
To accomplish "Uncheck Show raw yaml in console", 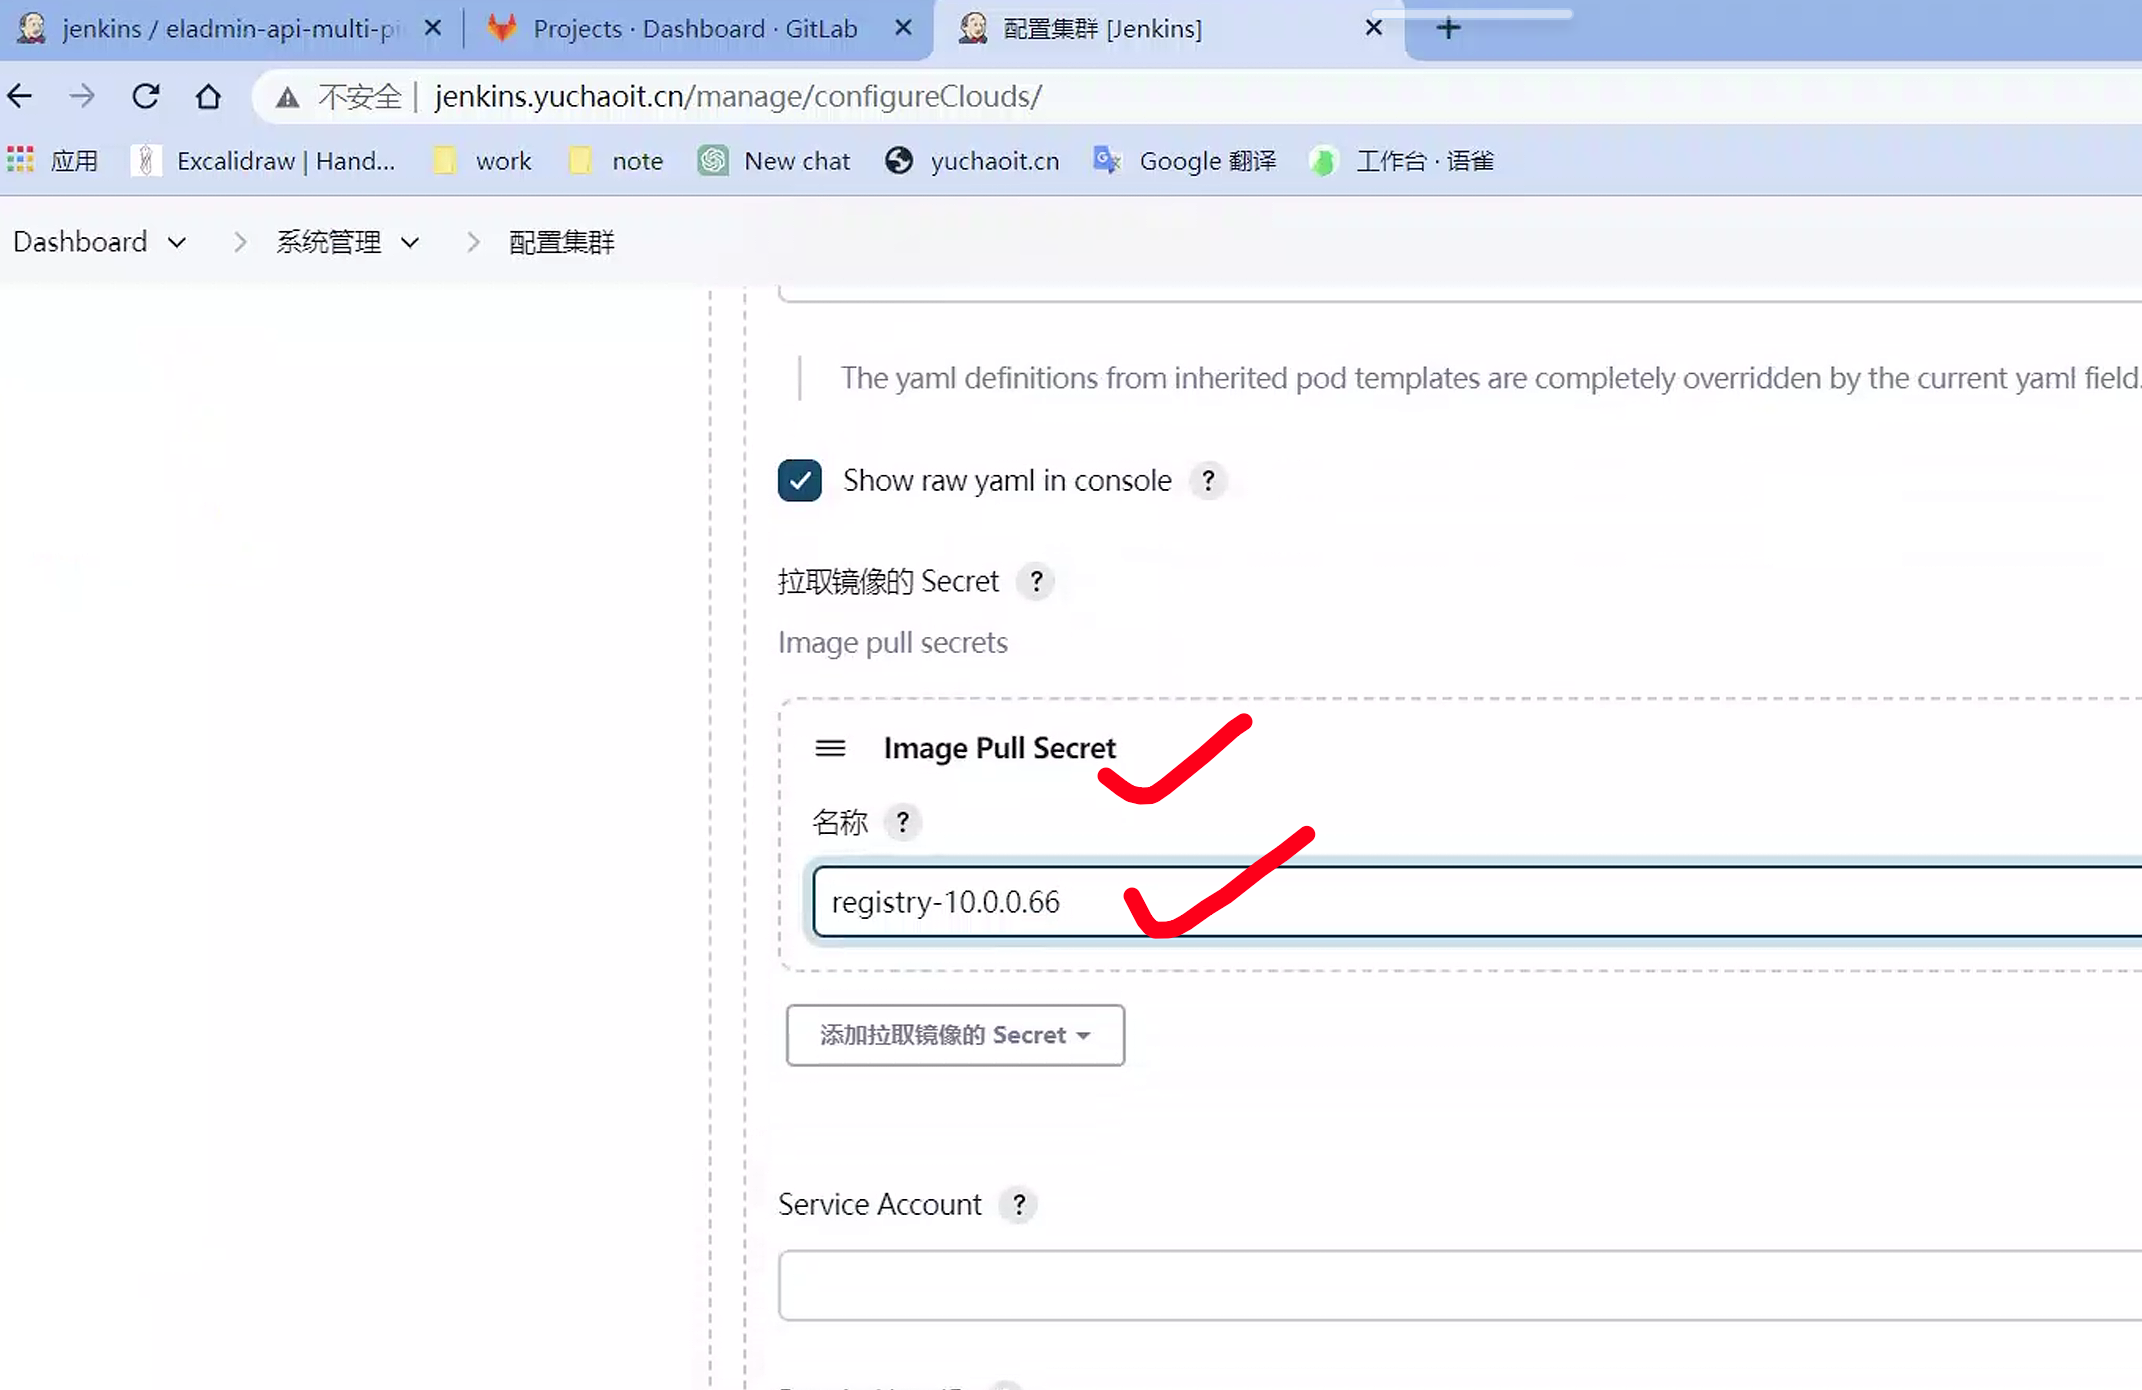I will (x=800, y=481).
